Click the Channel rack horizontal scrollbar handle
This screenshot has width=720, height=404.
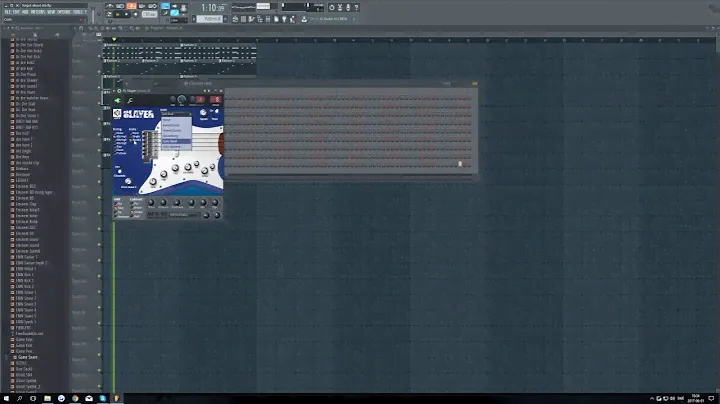(460, 164)
